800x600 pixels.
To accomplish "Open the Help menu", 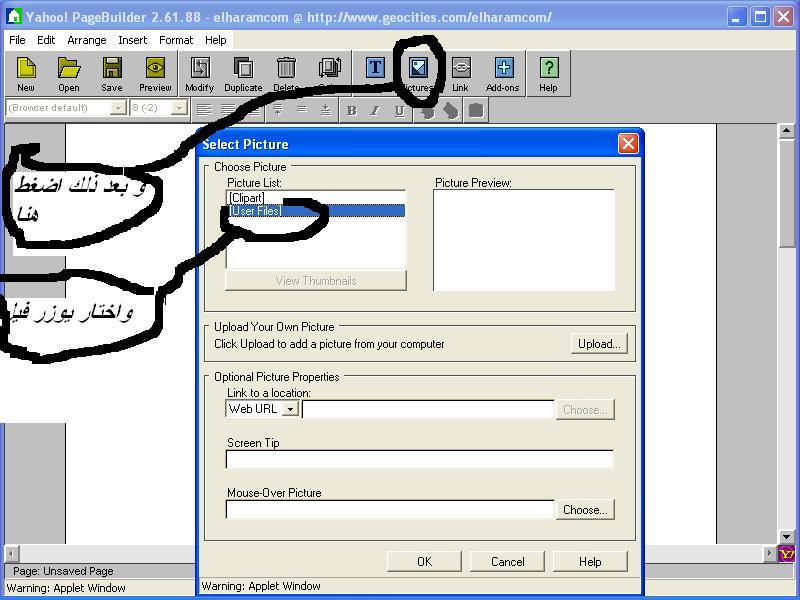I will 215,40.
